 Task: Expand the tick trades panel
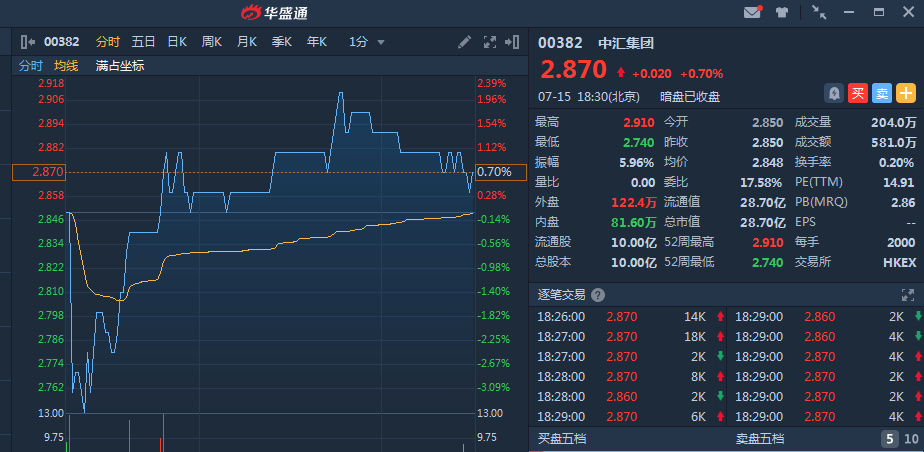pyautogui.click(x=907, y=295)
